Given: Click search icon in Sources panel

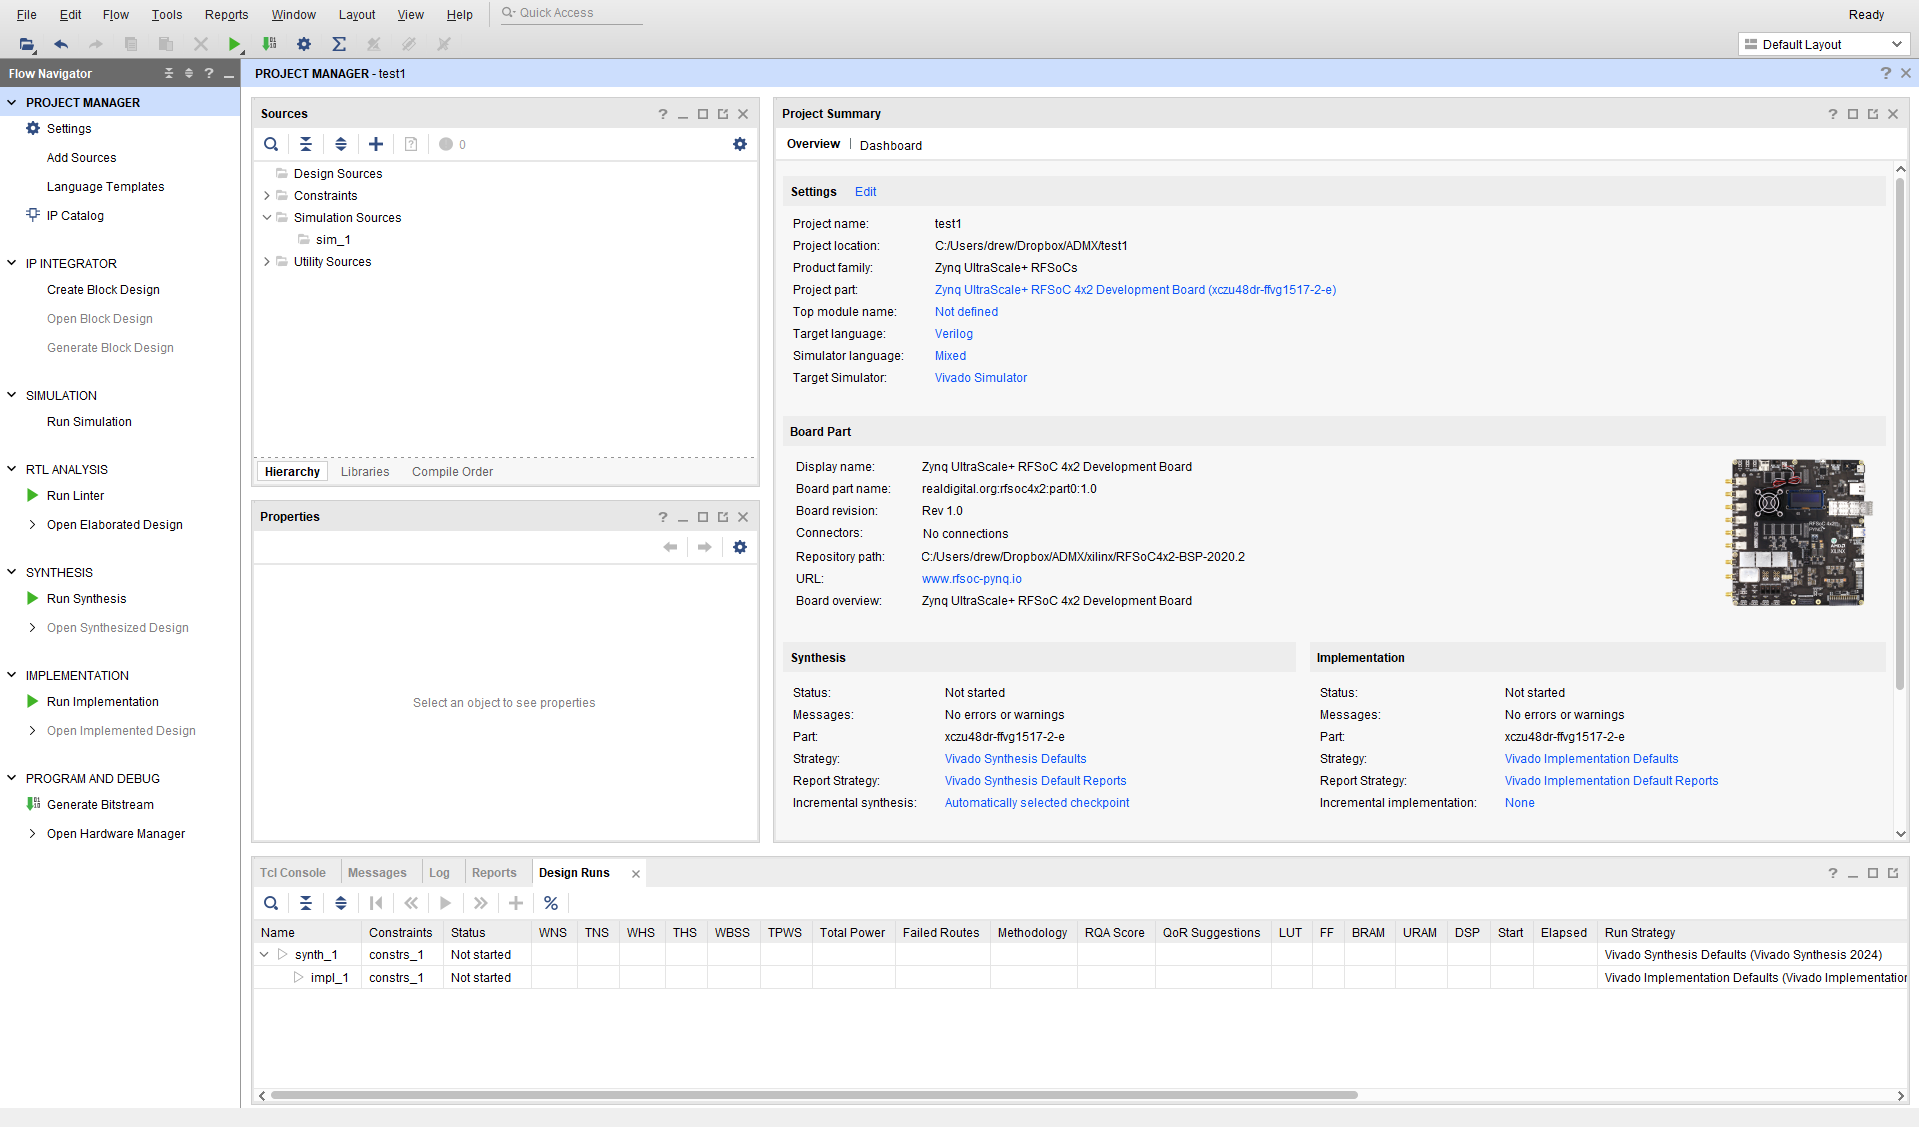Looking at the screenshot, I should [271, 144].
